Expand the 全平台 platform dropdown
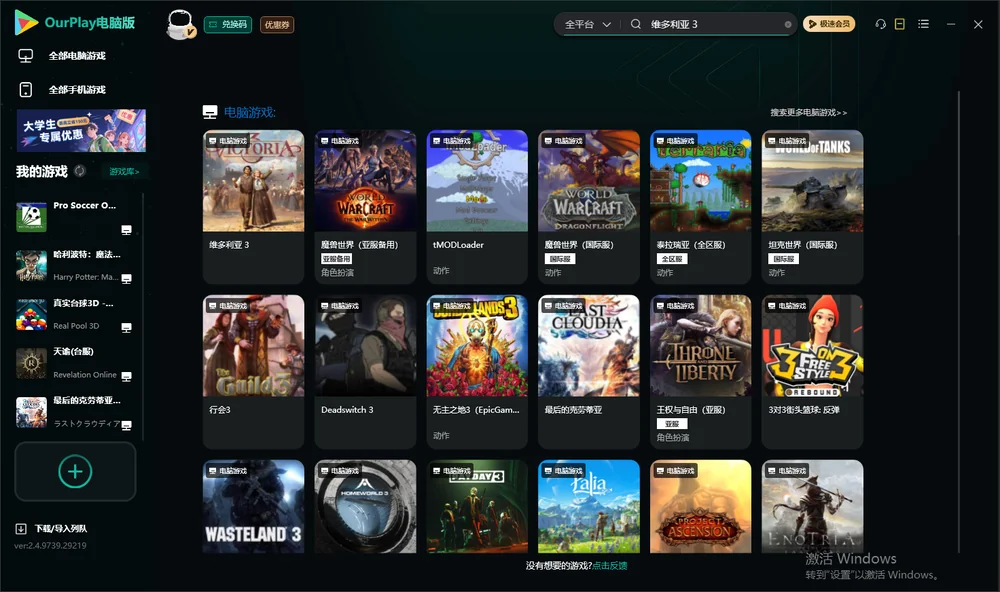This screenshot has width=1000, height=592. pos(587,24)
